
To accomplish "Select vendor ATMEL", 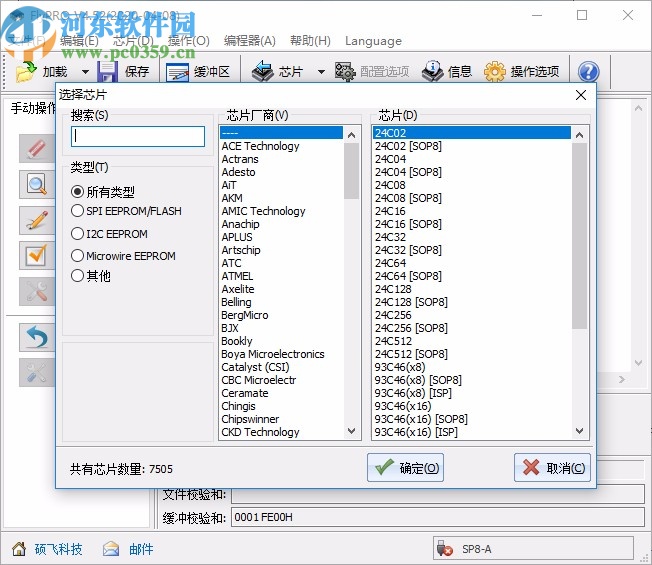I will [282, 276].
